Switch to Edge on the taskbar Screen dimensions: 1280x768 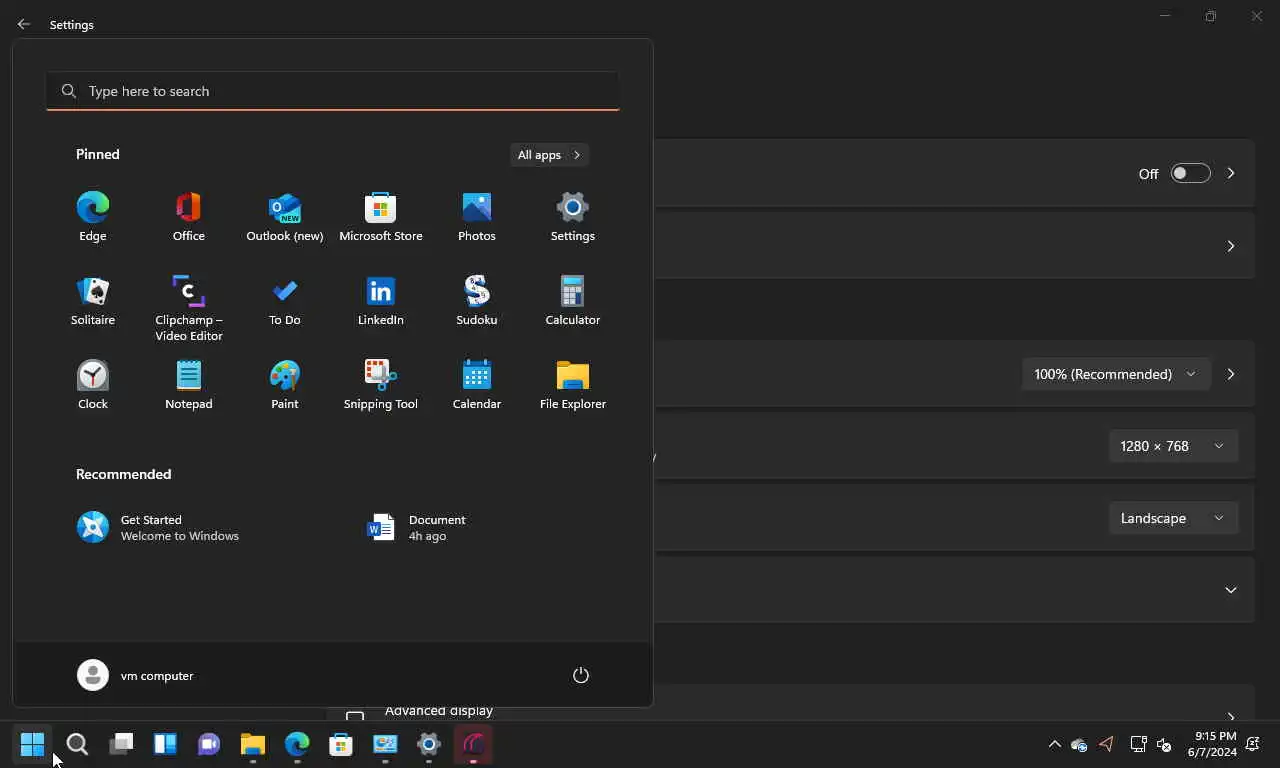297,744
